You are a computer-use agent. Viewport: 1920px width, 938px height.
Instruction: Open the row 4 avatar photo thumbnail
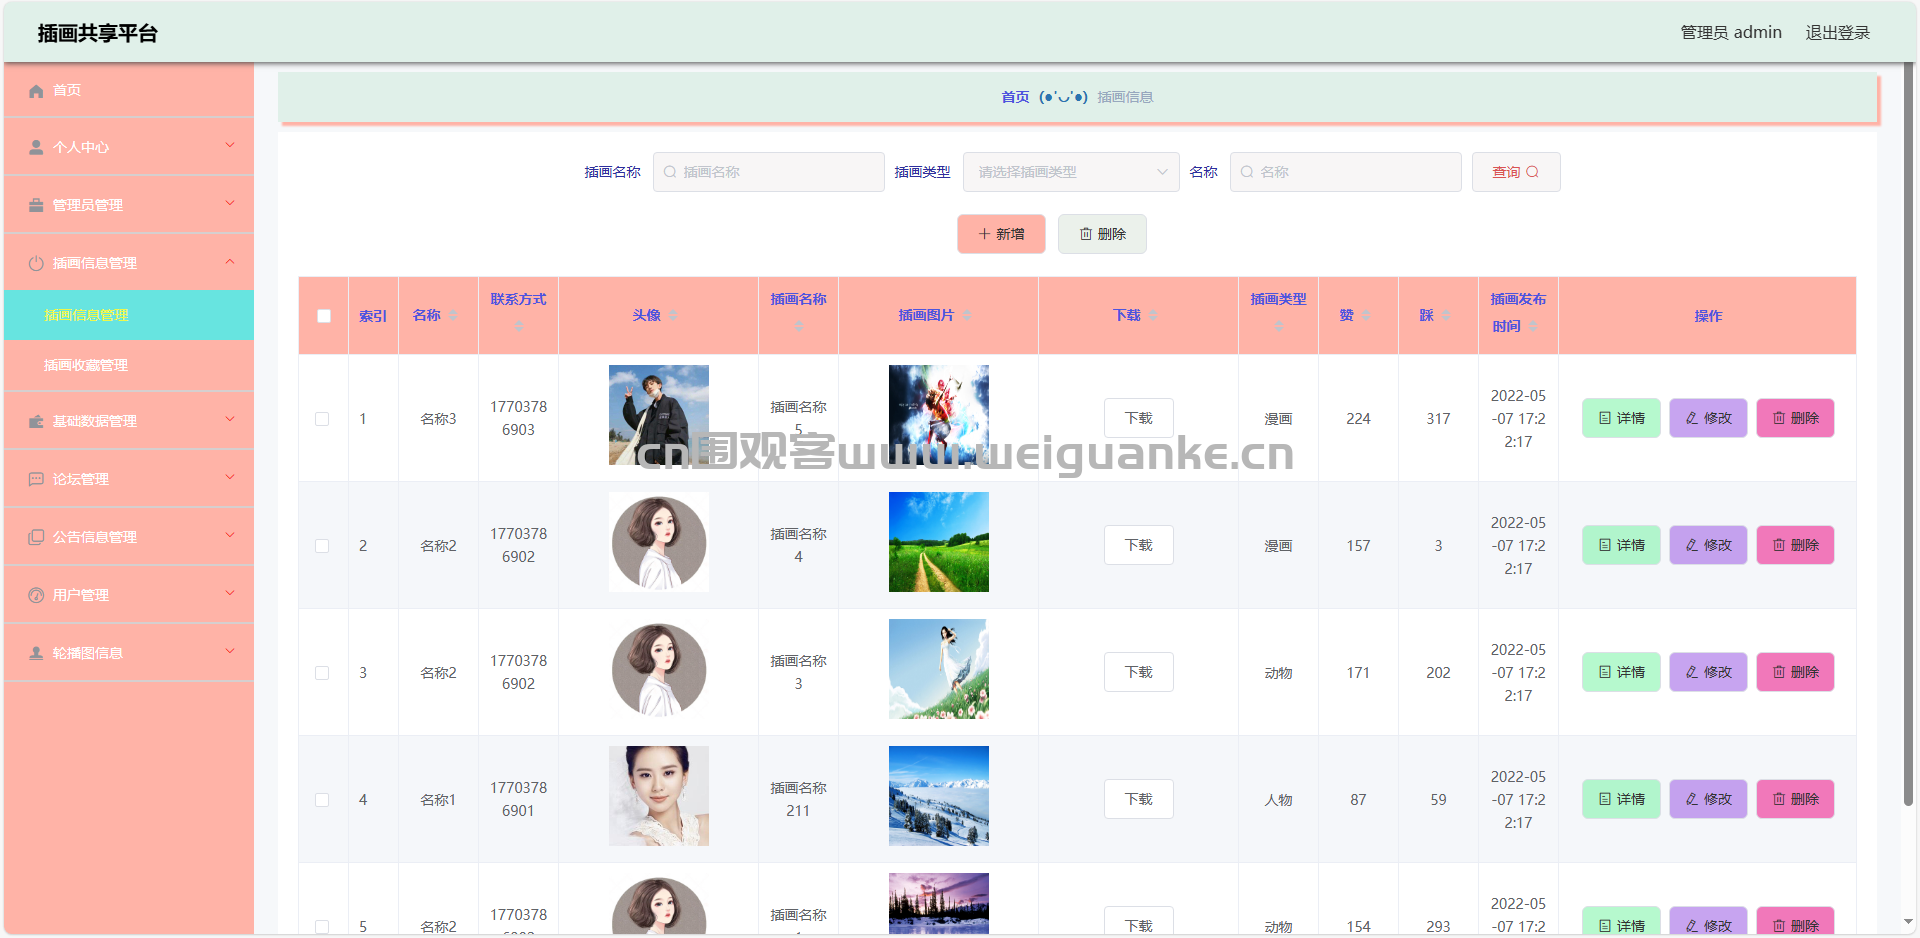click(x=659, y=796)
